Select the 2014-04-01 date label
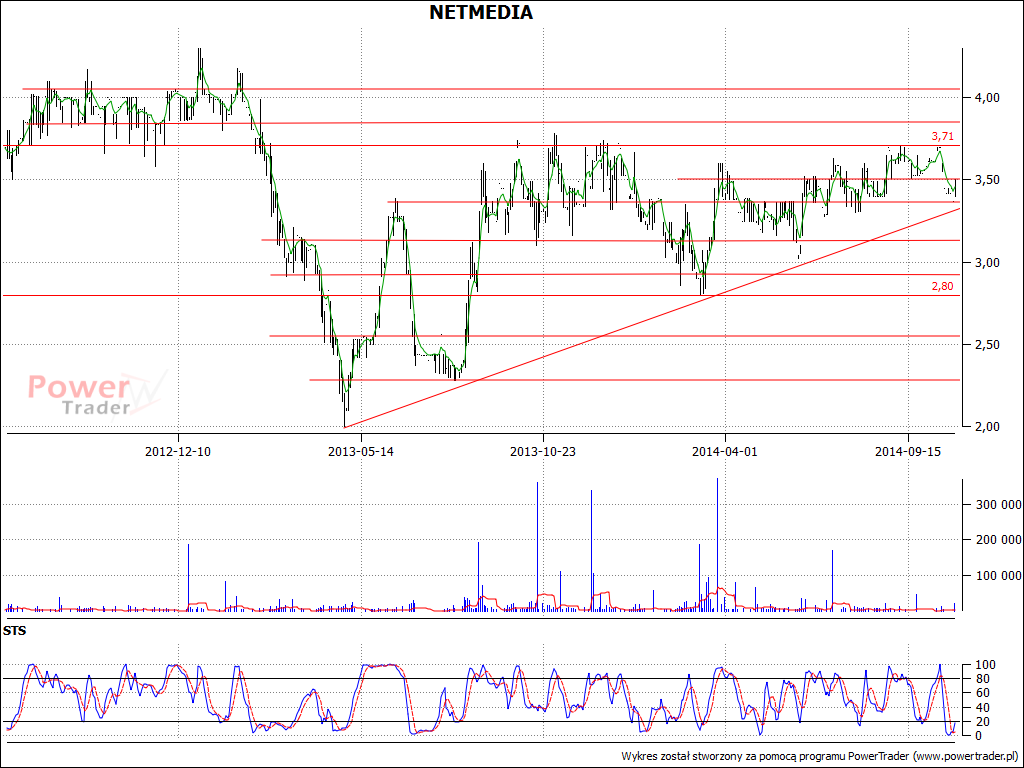The height and width of the screenshot is (768, 1024). tap(725, 451)
